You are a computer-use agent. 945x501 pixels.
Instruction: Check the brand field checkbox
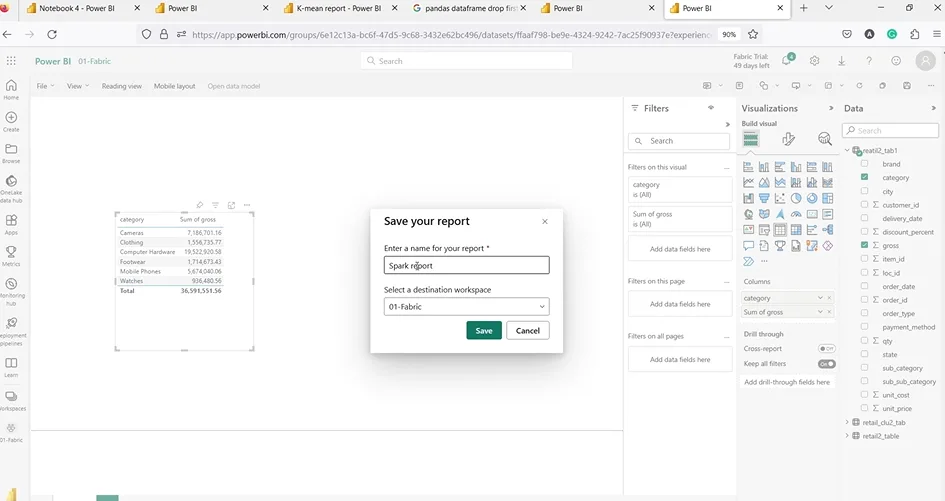tap(865, 163)
